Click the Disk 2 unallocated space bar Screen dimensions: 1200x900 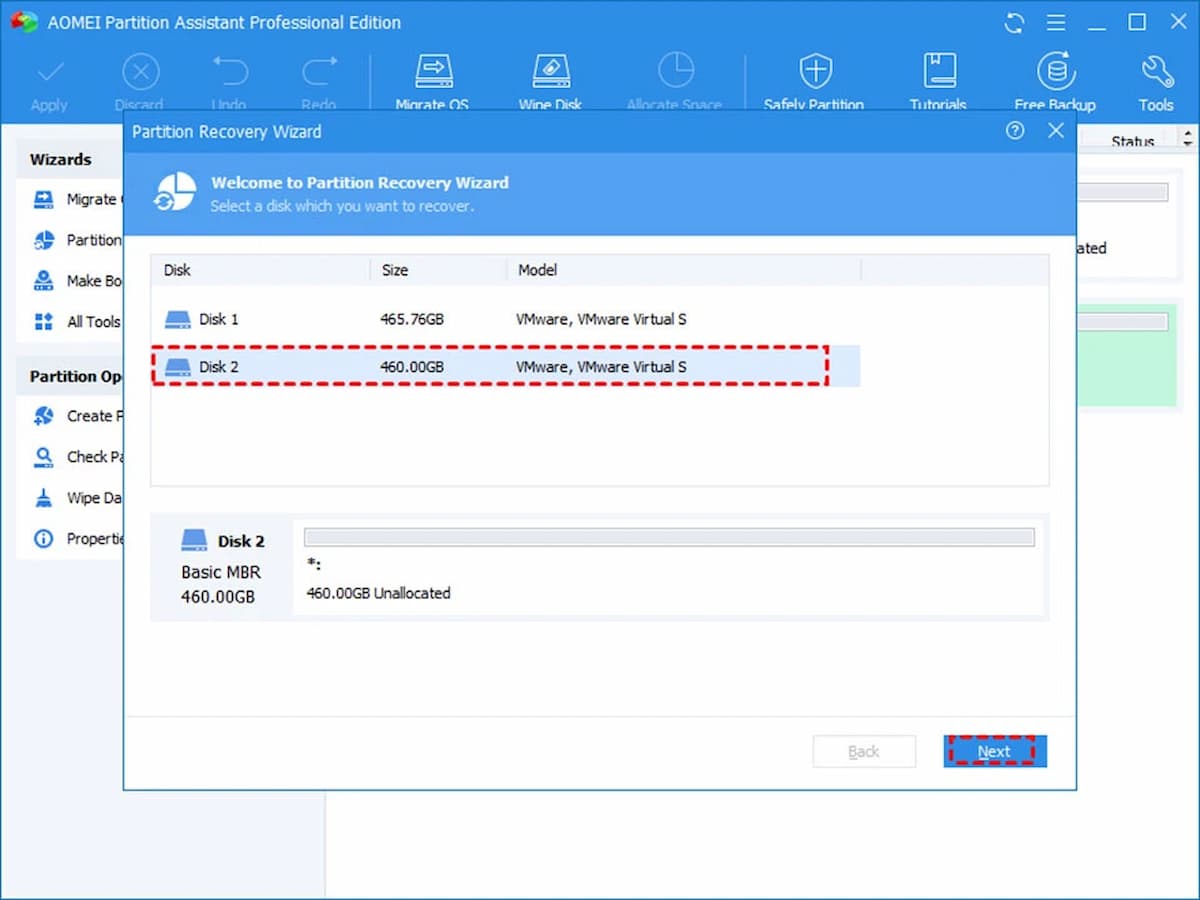pyautogui.click(x=668, y=537)
